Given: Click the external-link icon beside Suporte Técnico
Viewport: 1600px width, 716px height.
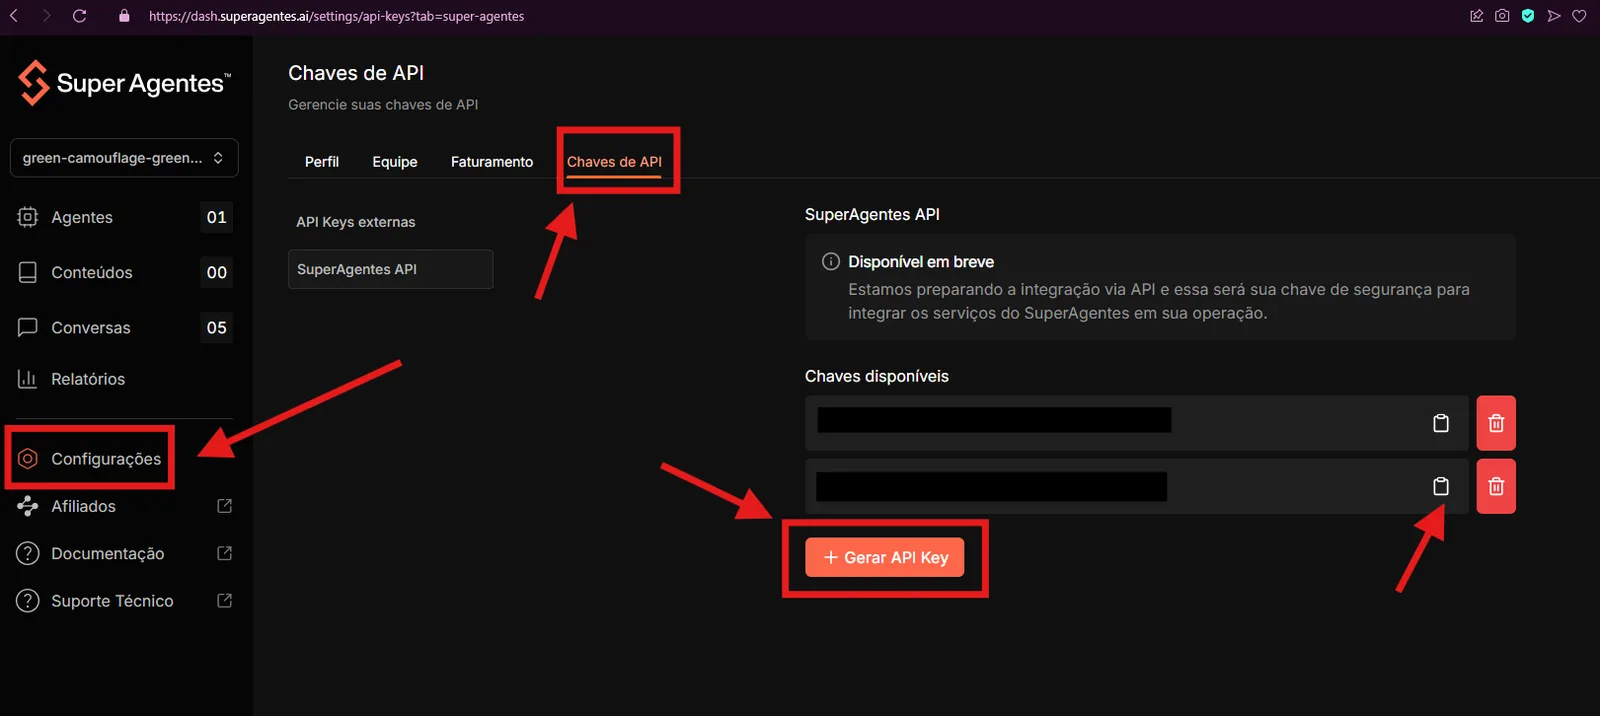Looking at the screenshot, I should [x=224, y=601].
